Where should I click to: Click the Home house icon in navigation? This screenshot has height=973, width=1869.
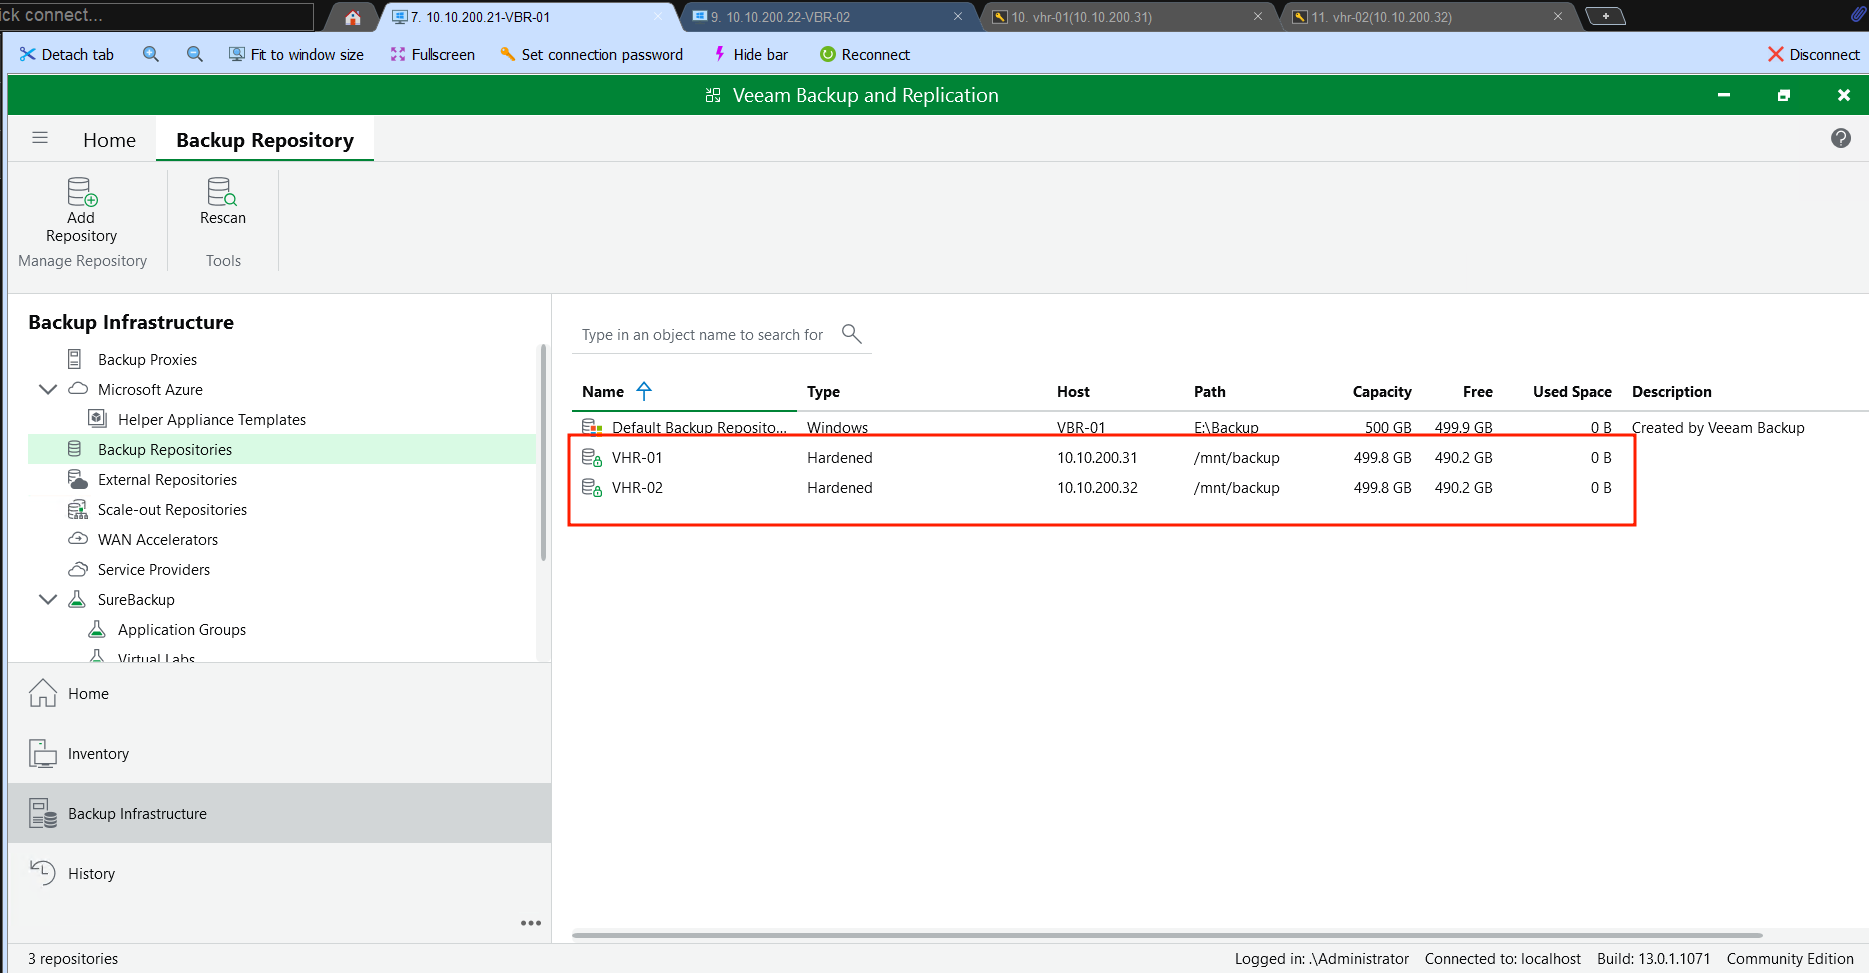tap(43, 693)
